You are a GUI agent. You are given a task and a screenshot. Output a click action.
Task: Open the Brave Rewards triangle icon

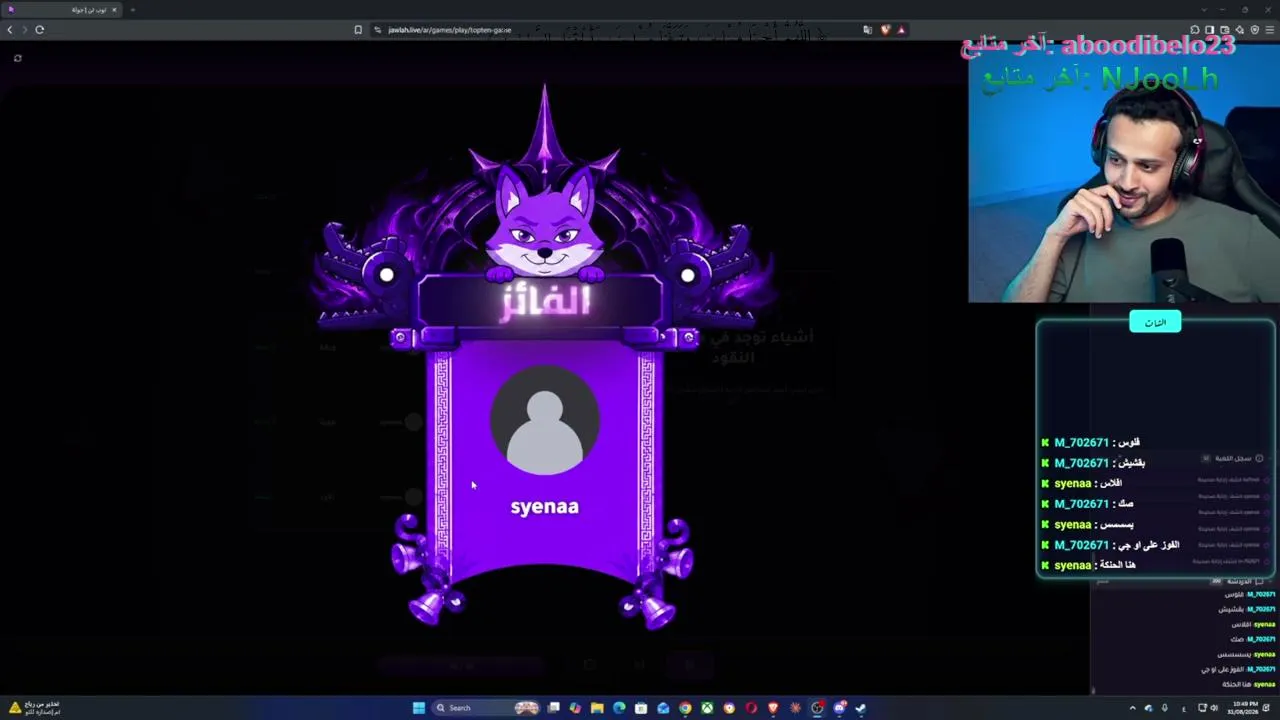point(901,30)
